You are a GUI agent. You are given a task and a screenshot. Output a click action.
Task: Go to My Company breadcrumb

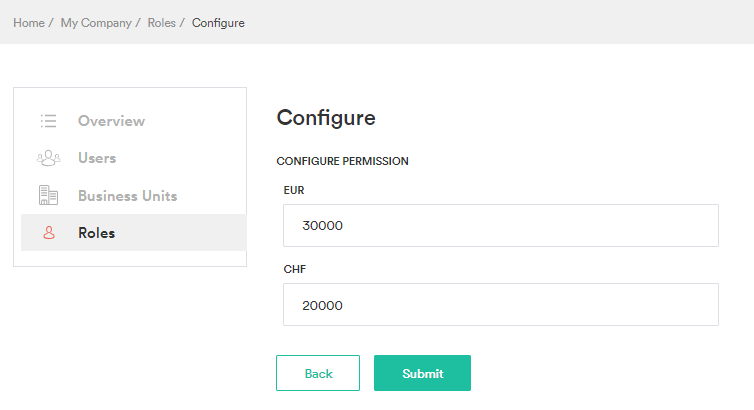pos(96,23)
